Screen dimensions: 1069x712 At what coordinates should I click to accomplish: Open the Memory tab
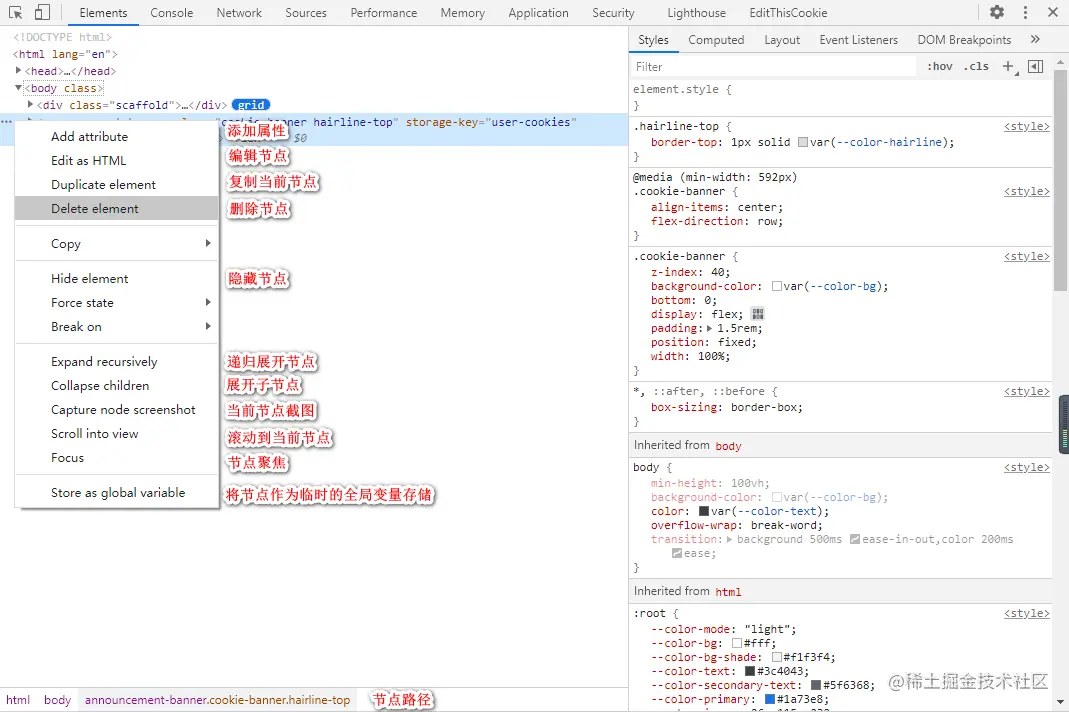point(462,12)
